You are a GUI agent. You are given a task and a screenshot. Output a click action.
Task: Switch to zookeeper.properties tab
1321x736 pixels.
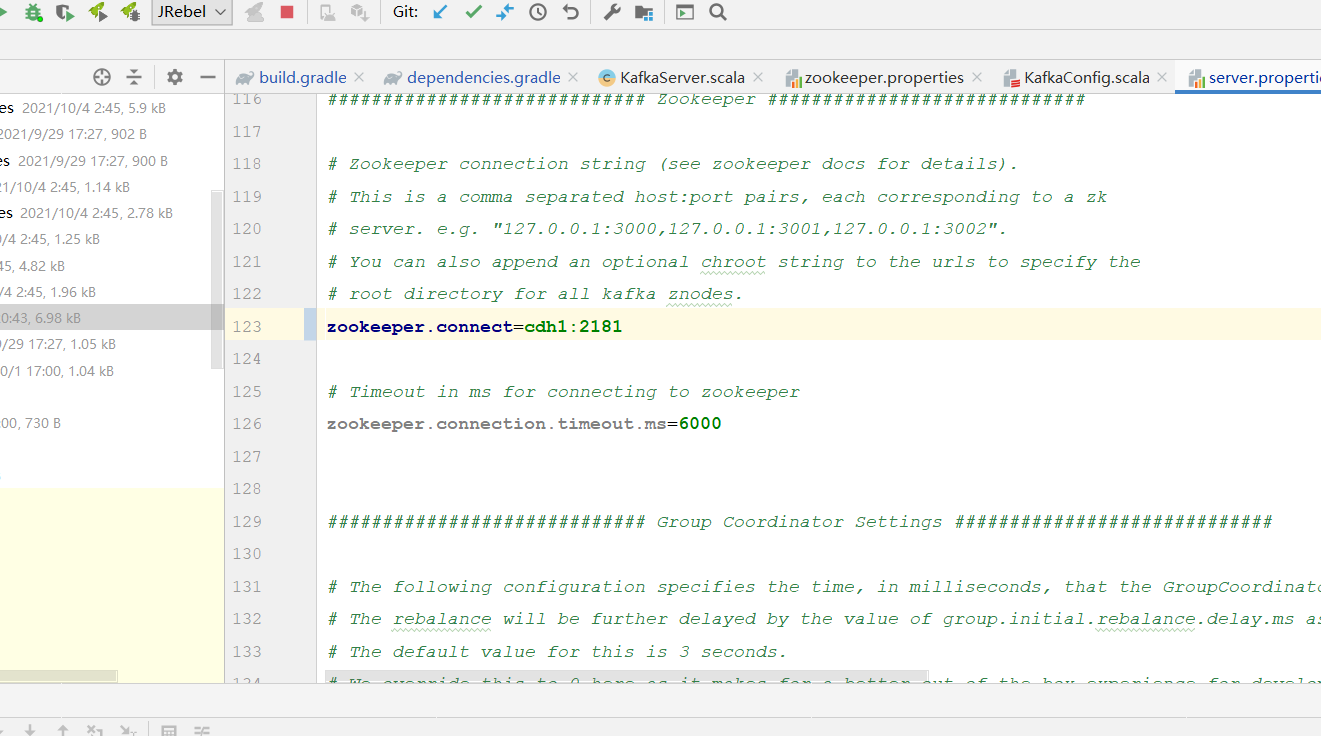(884, 77)
